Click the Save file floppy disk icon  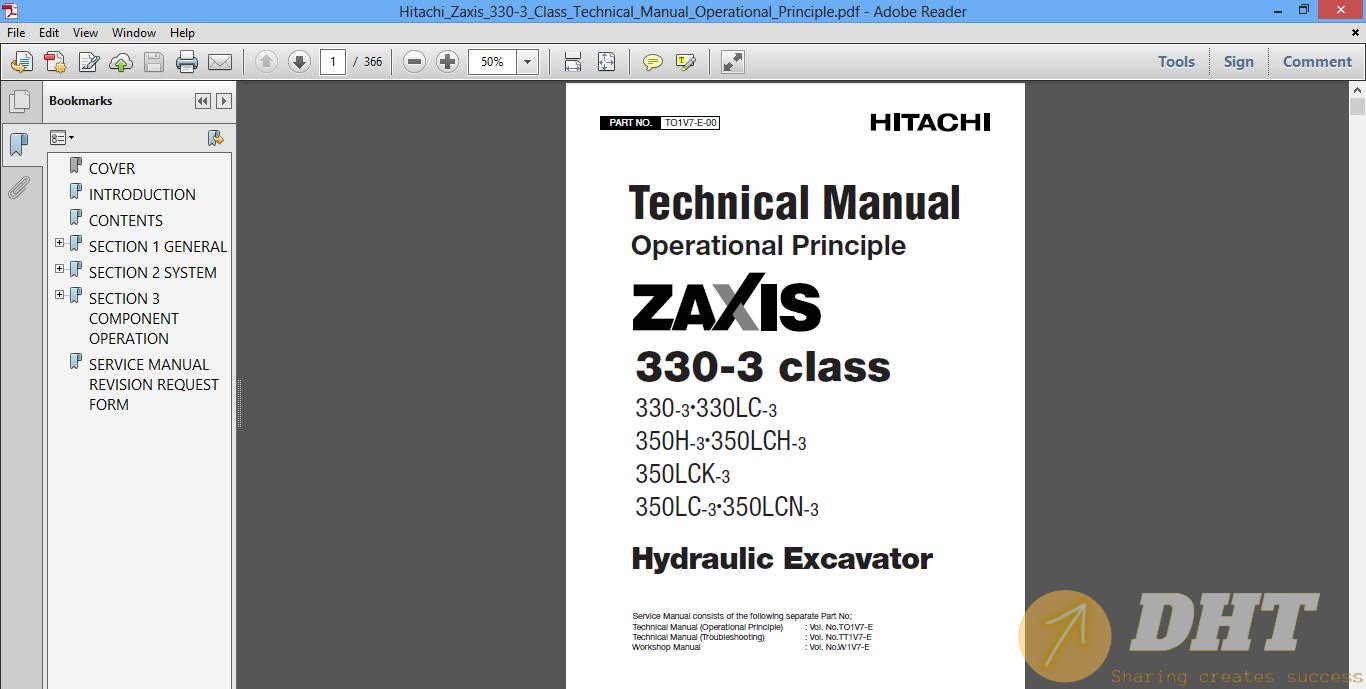[x=154, y=62]
